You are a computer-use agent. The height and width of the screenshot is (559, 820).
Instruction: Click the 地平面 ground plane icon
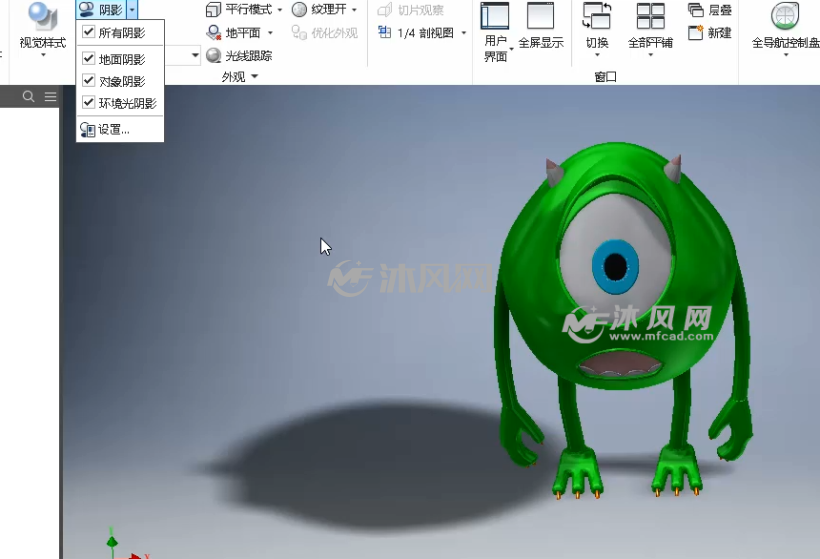pyautogui.click(x=213, y=32)
